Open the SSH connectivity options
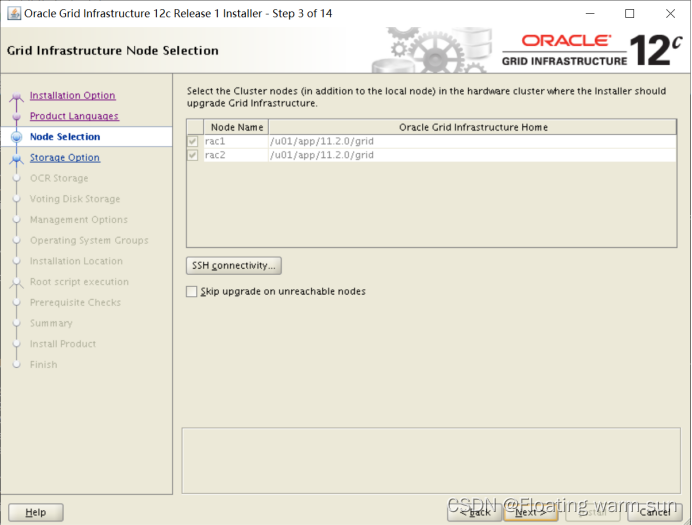The width and height of the screenshot is (692, 525). (x=234, y=266)
